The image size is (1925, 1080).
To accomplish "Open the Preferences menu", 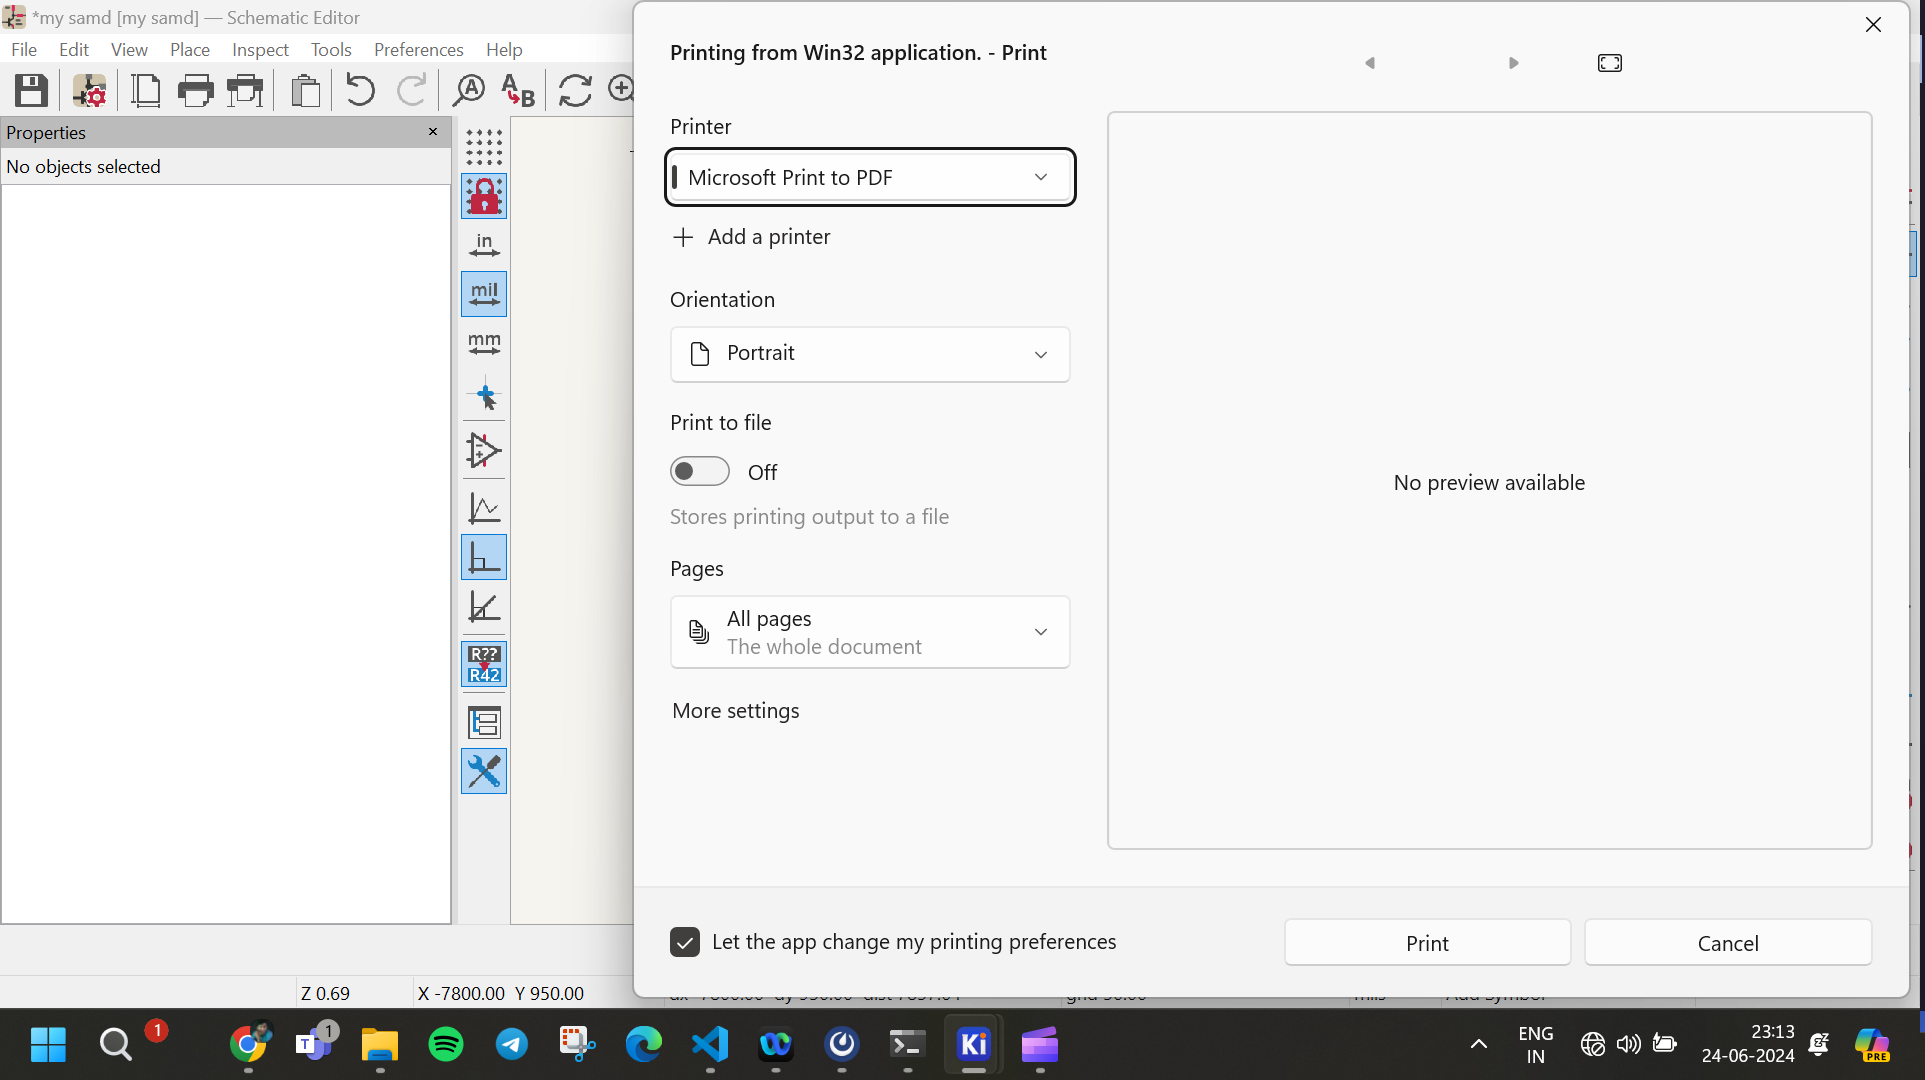I will pos(418,49).
